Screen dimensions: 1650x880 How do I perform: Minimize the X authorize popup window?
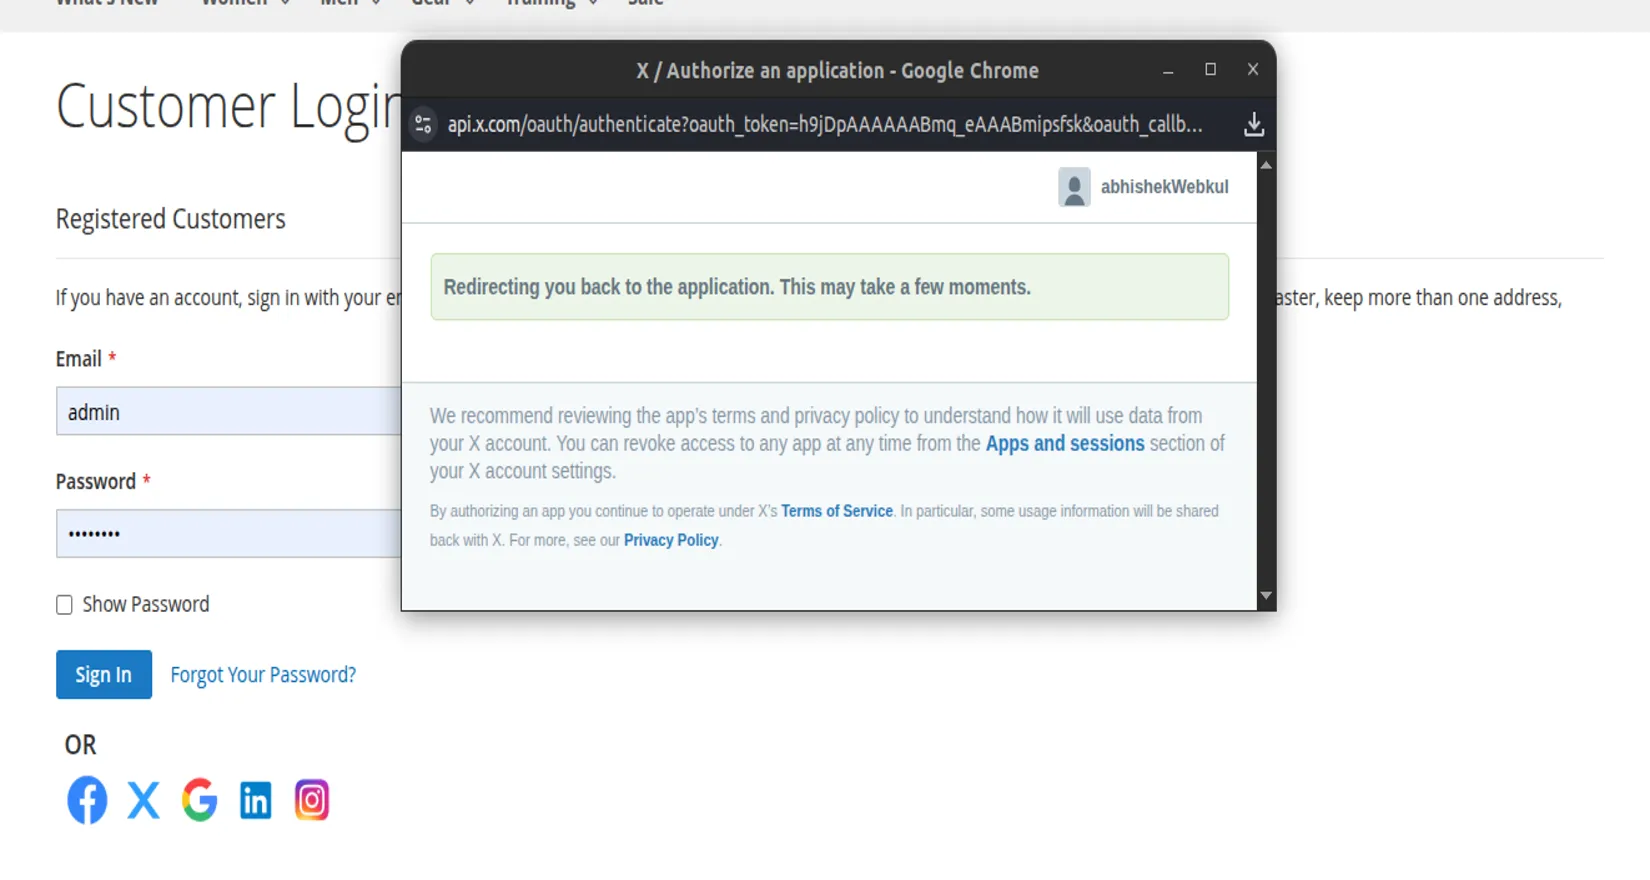1168,70
